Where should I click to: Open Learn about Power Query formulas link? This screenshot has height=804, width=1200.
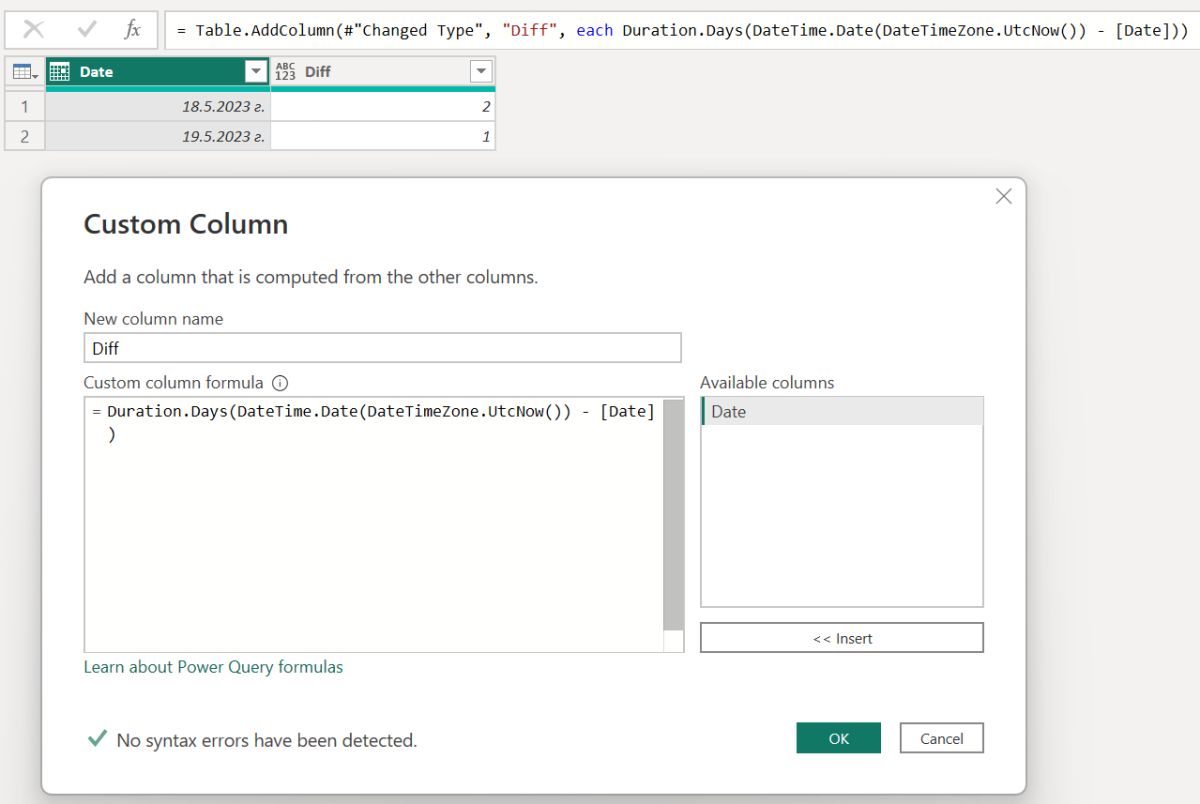tap(213, 667)
